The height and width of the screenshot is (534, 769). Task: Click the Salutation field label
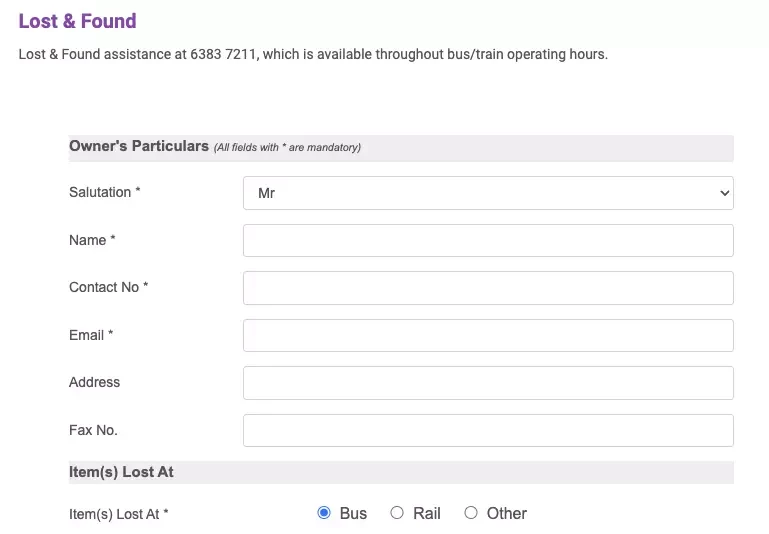tap(104, 192)
